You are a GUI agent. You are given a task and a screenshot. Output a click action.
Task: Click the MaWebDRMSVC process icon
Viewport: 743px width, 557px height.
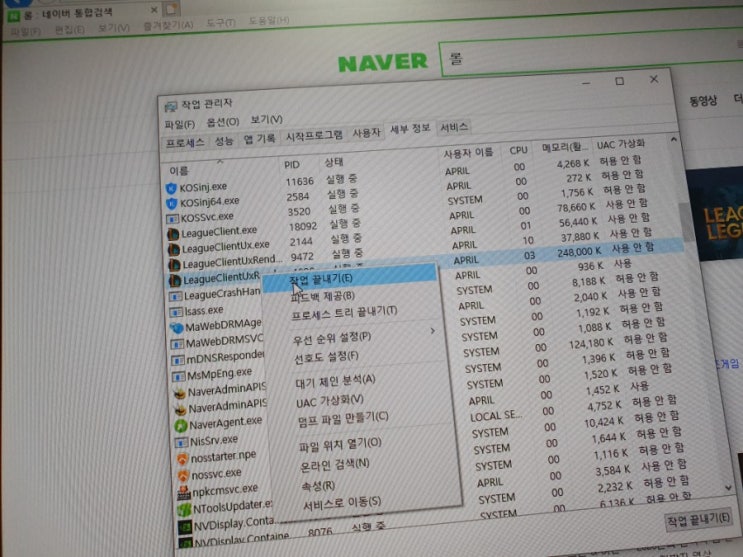(x=178, y=344)
